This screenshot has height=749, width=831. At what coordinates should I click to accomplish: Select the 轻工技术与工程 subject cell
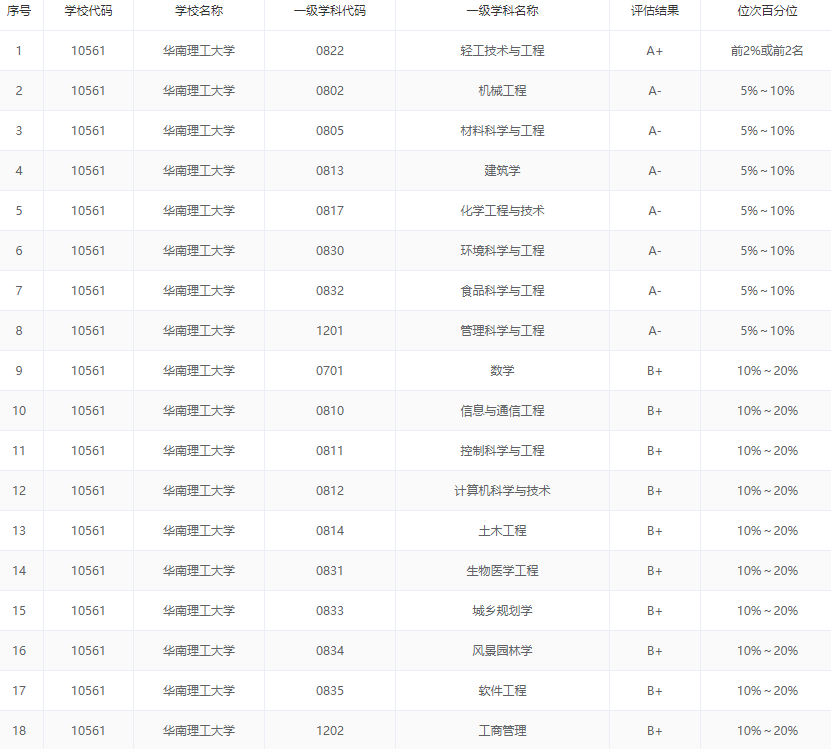[x=502, y=50]
